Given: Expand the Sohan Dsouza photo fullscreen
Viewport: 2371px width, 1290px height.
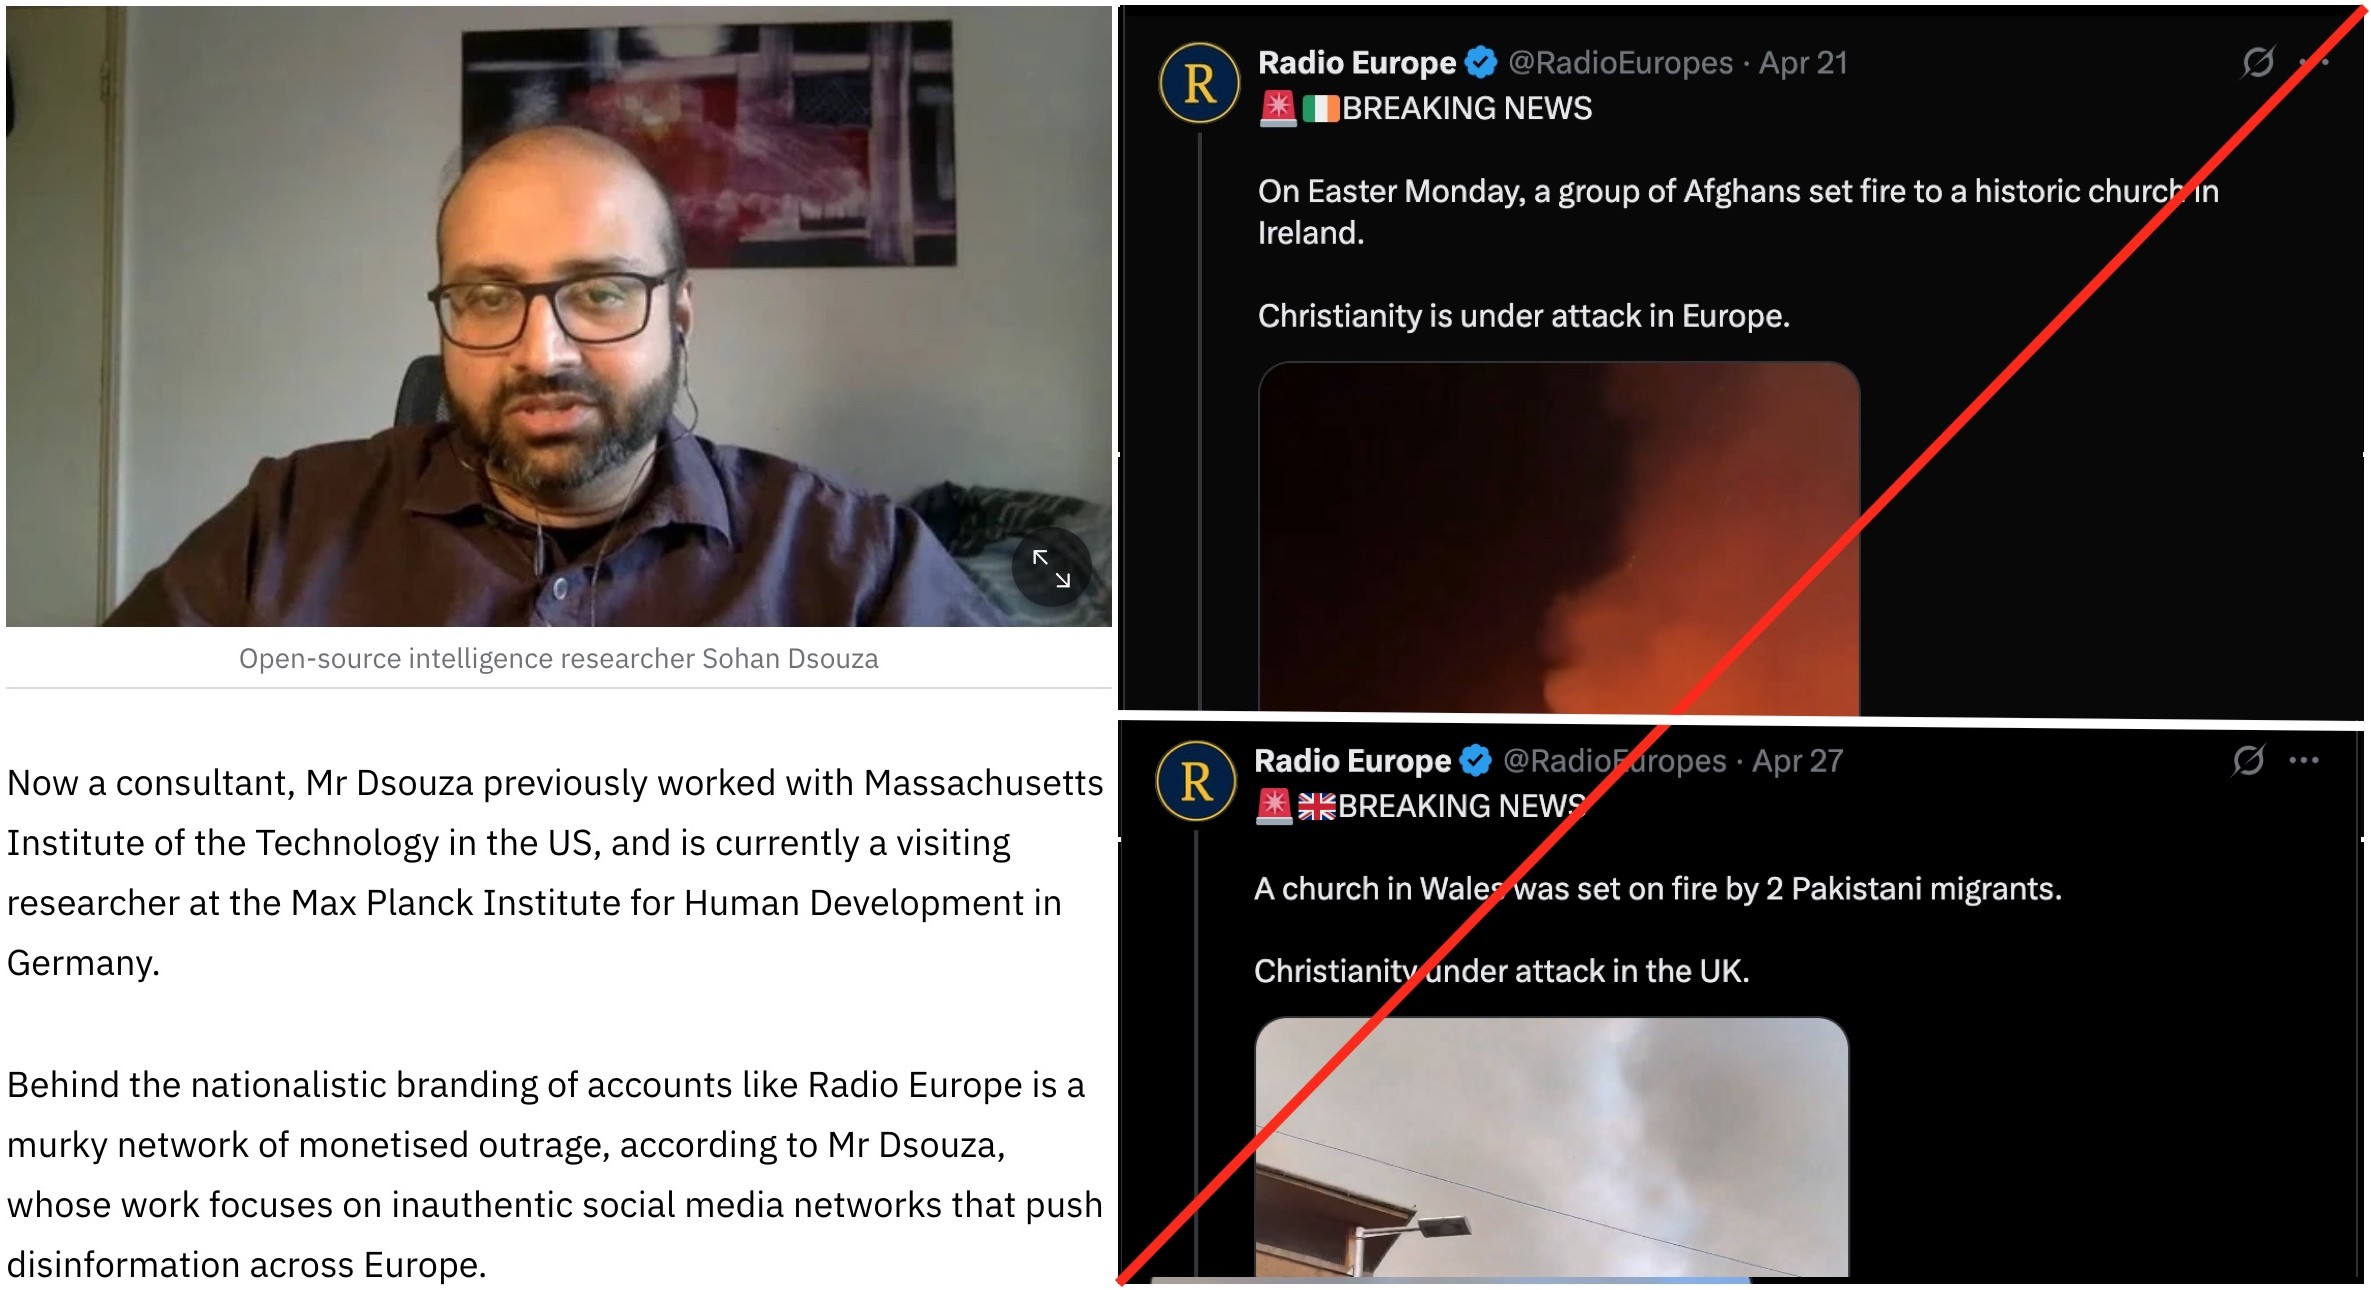Looking at the screenshot, I should pos(1051,567).
